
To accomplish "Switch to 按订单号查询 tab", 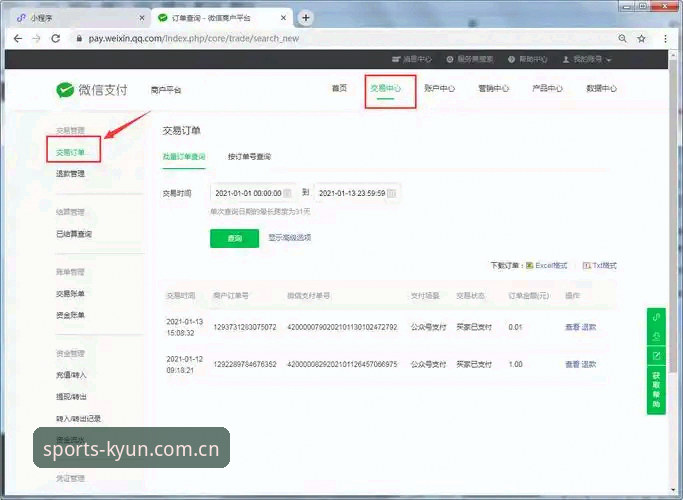I will tap(249, 157).
